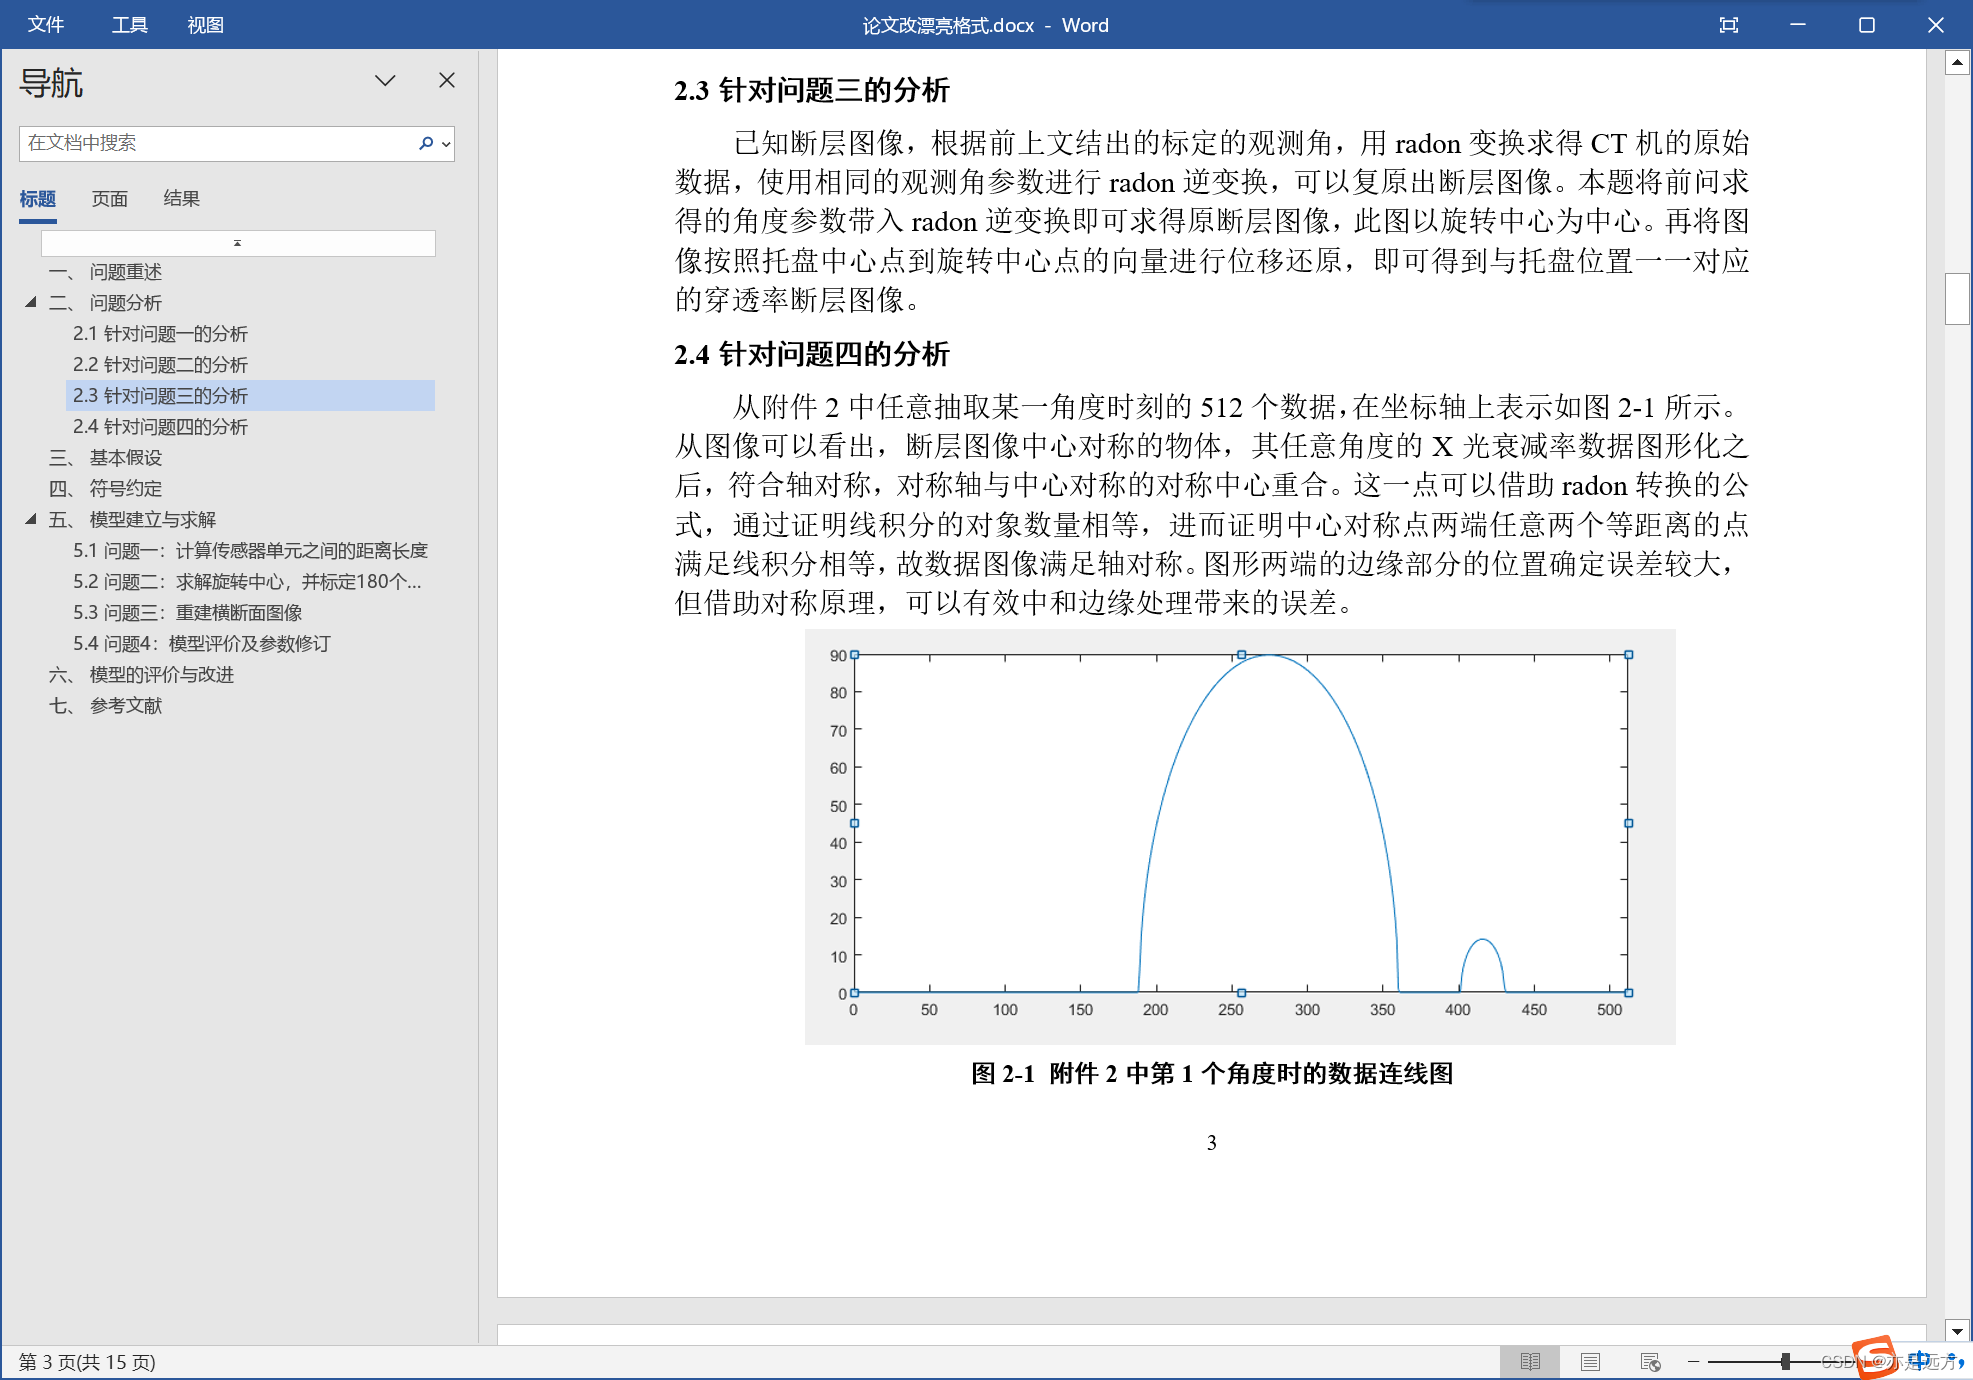
Task: Switch to the 结果 navigation tab
Action: point(181,198)
